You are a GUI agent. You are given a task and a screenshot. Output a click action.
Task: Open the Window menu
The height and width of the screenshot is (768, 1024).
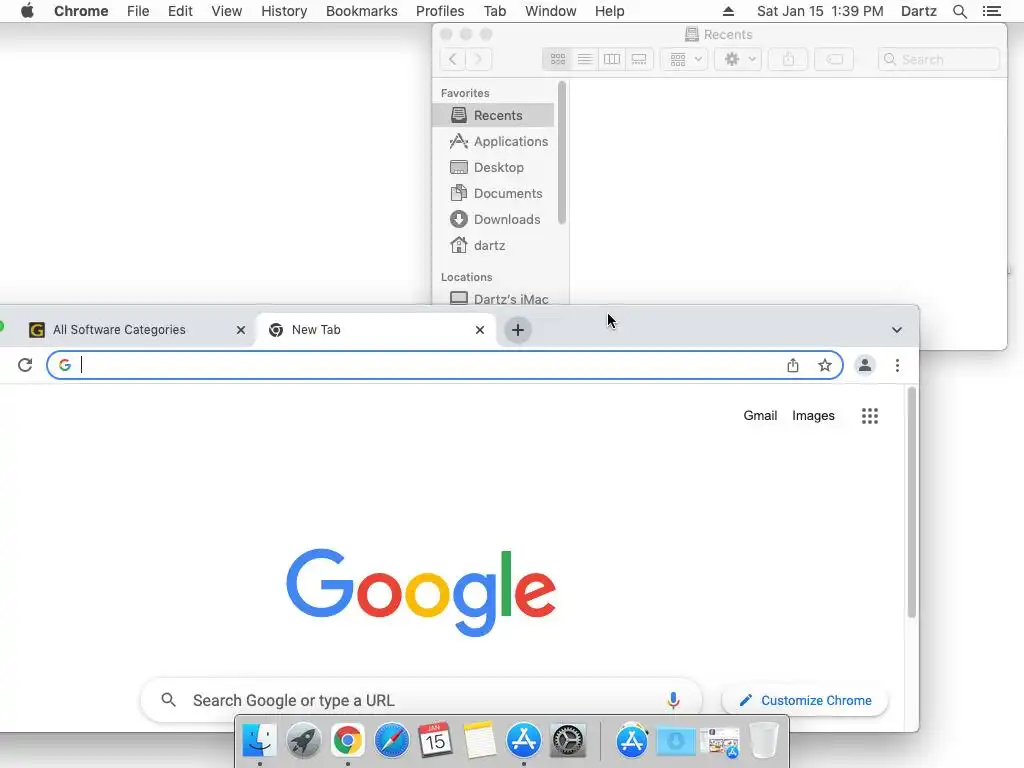(551, 11)
